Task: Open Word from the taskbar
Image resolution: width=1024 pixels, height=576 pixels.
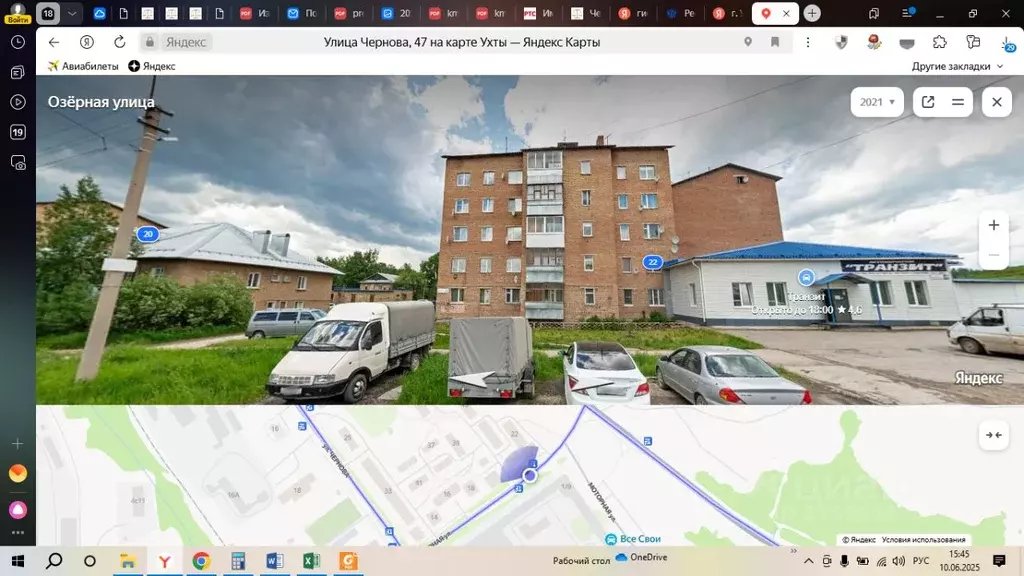Action: pos(275,561)
